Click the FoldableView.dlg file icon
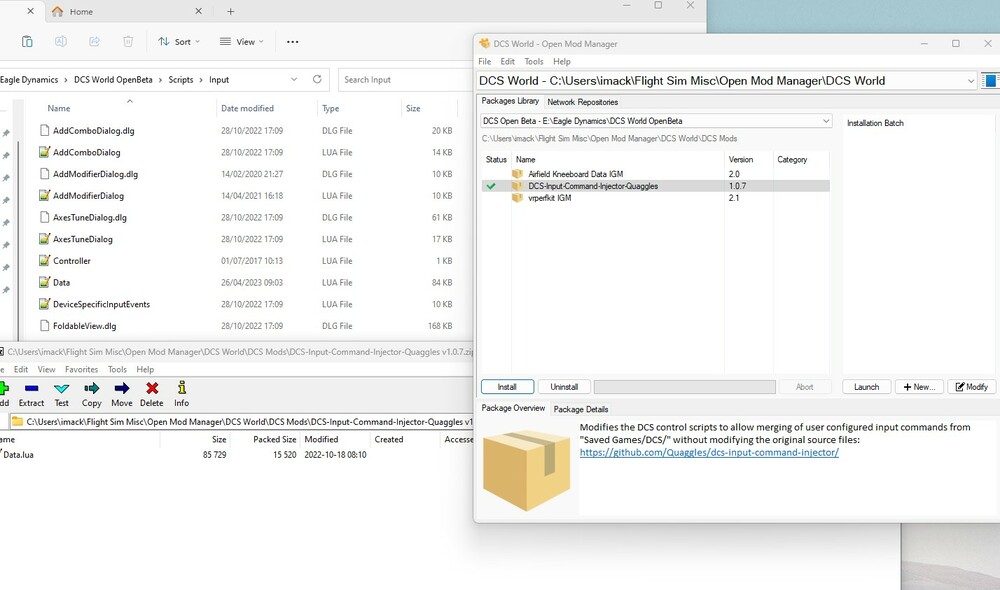Screen dimensions: 1000x590 [x=44, y=325]
